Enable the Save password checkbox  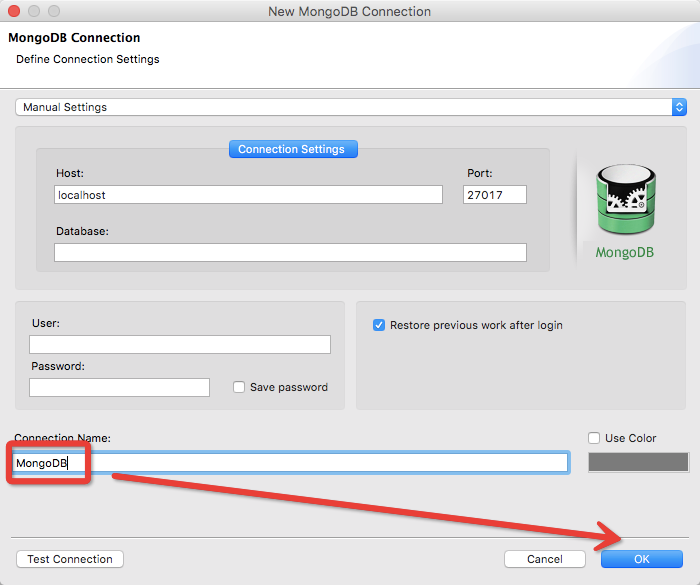click(239, 387)
